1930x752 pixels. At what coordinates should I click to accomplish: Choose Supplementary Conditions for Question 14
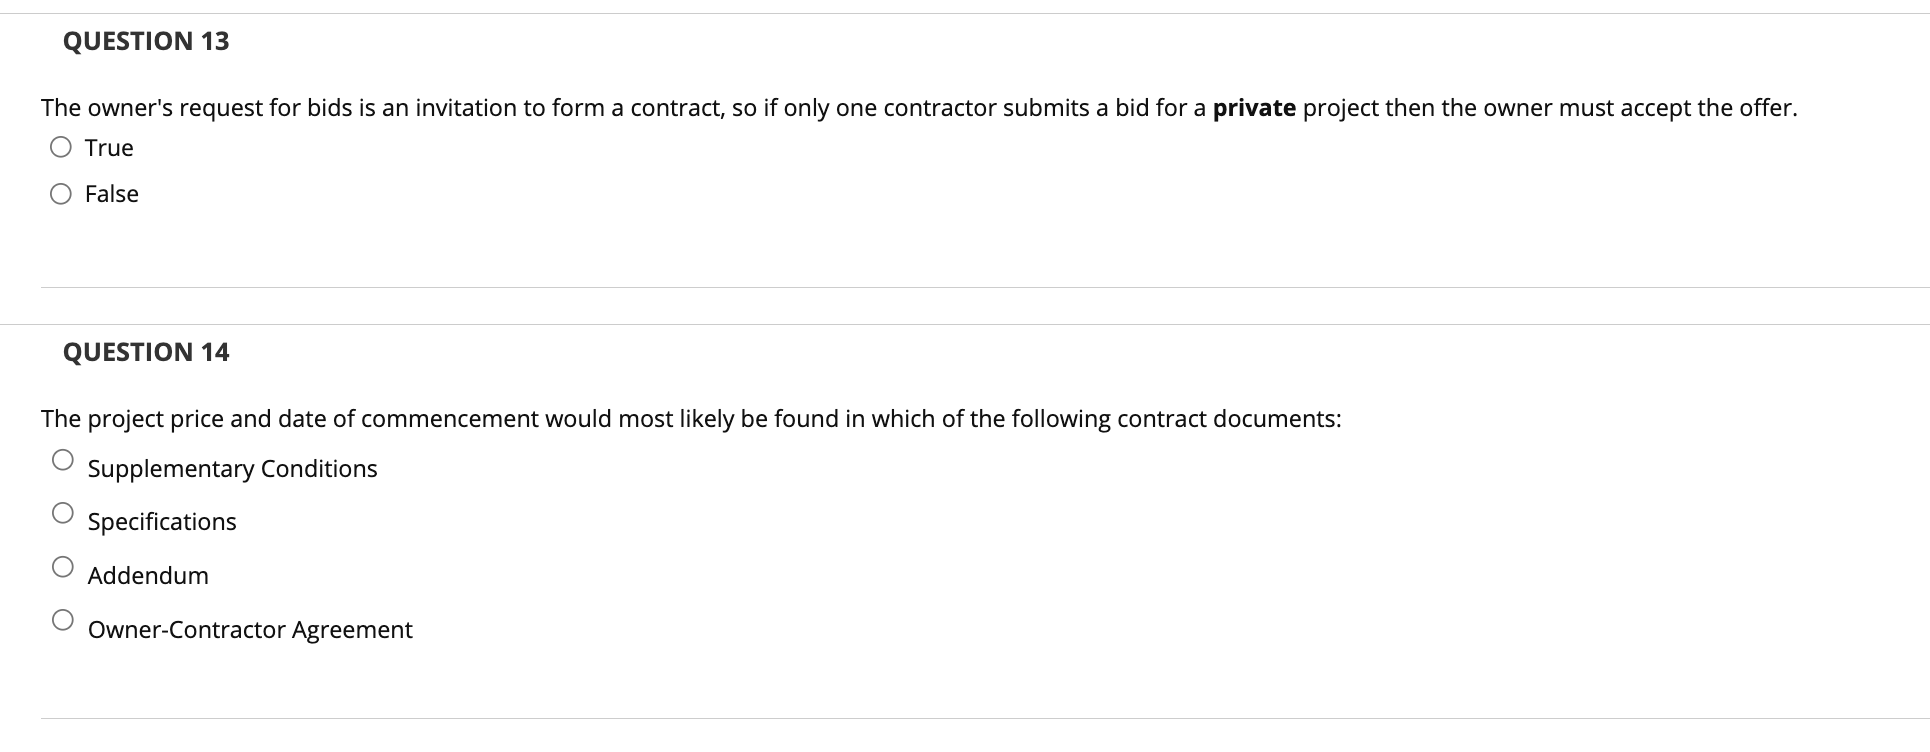point(63,460)
